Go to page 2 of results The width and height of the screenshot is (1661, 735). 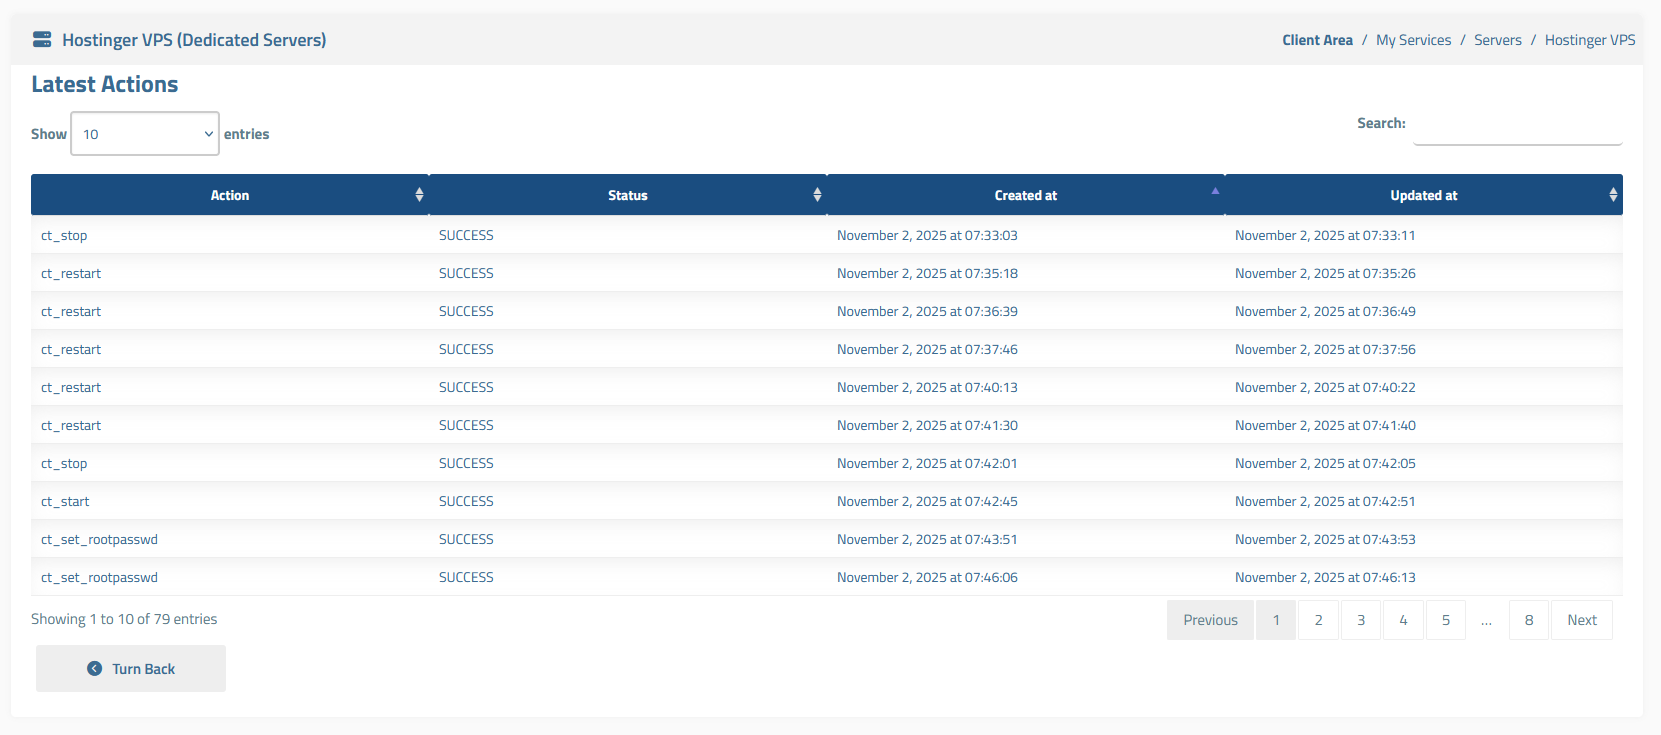pyautogui.click(x=1318, y=620)
